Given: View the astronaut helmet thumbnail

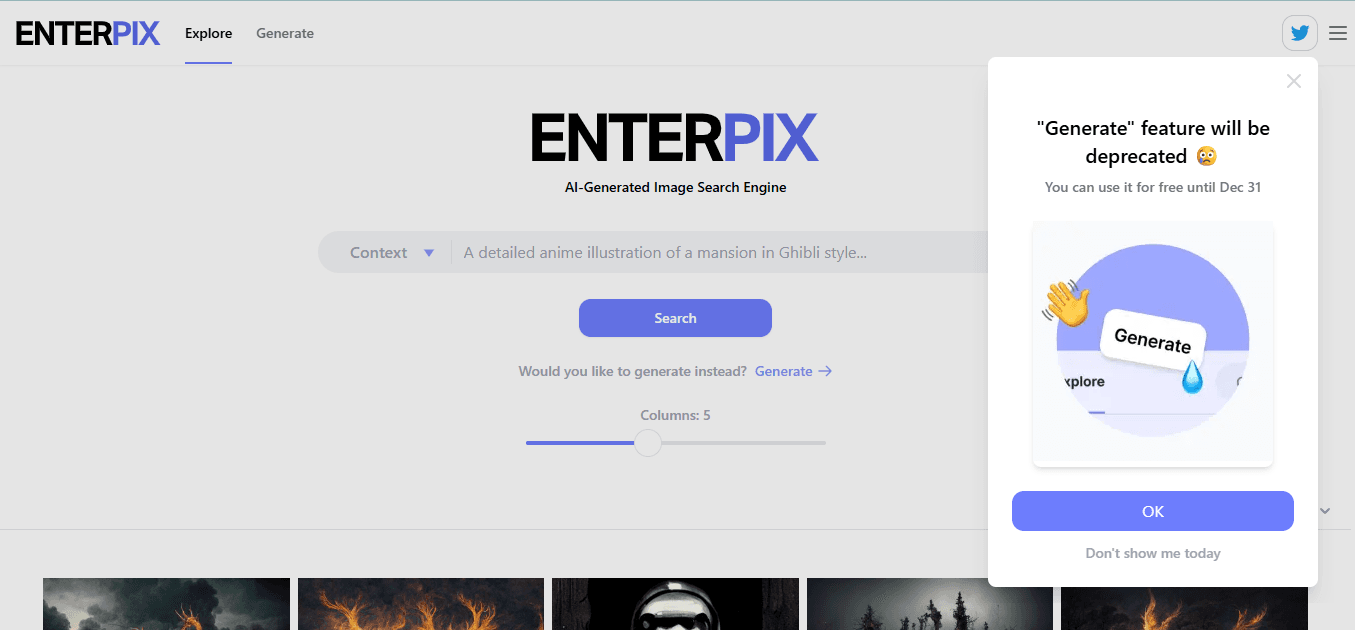Looking at the screenshot, I should pyautogui.click(x=675, y=604).
